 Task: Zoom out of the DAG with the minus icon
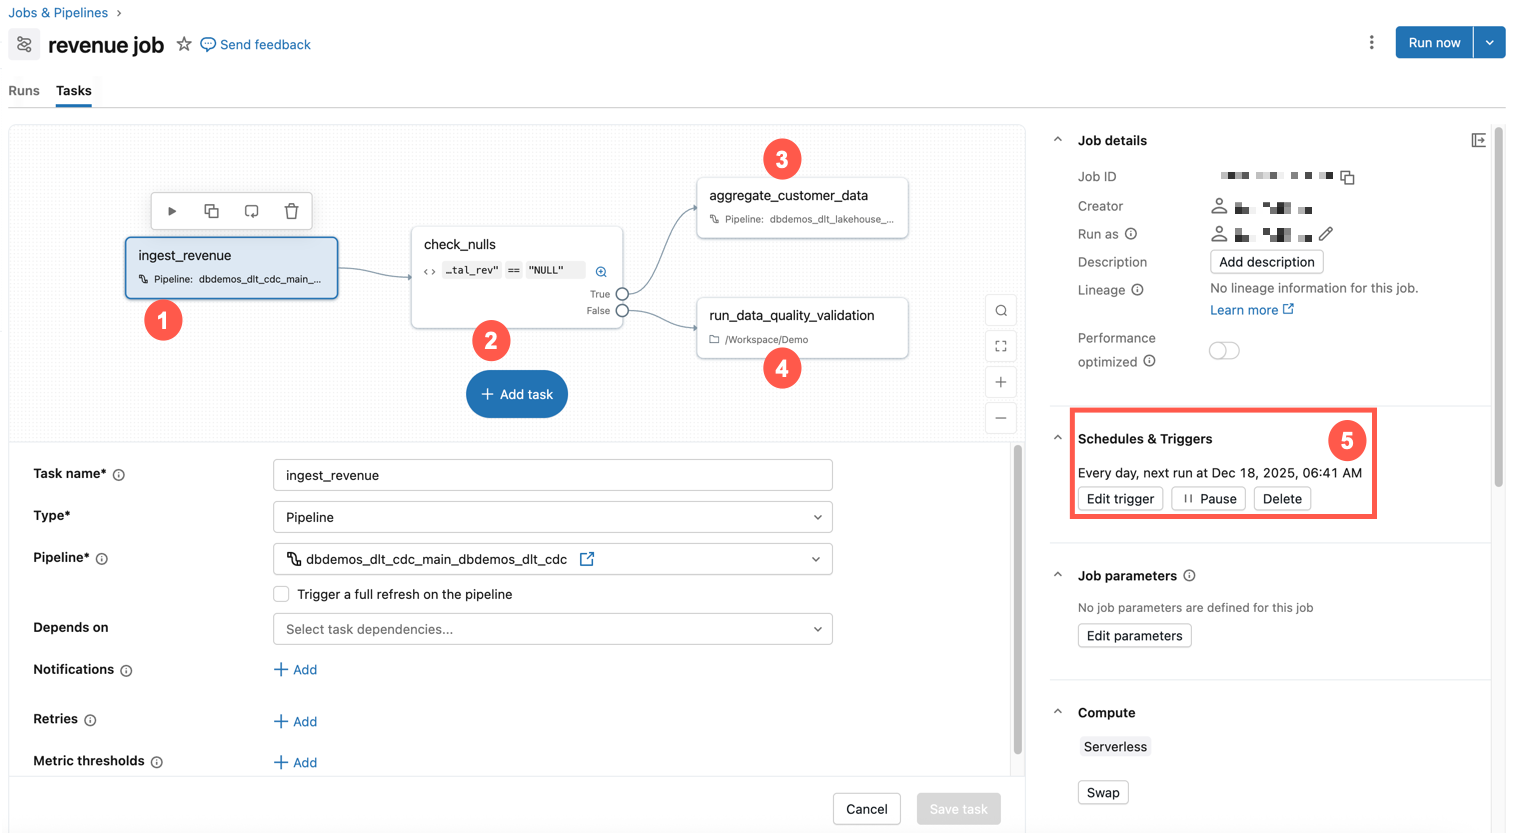point(1000,418)
